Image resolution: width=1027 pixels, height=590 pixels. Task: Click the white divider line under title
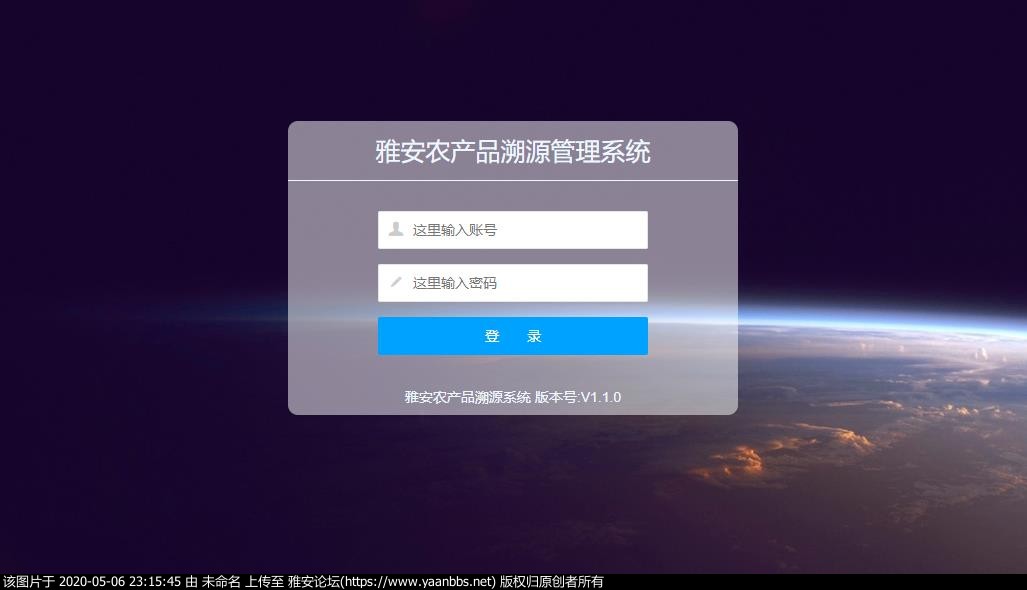point(513,180)
